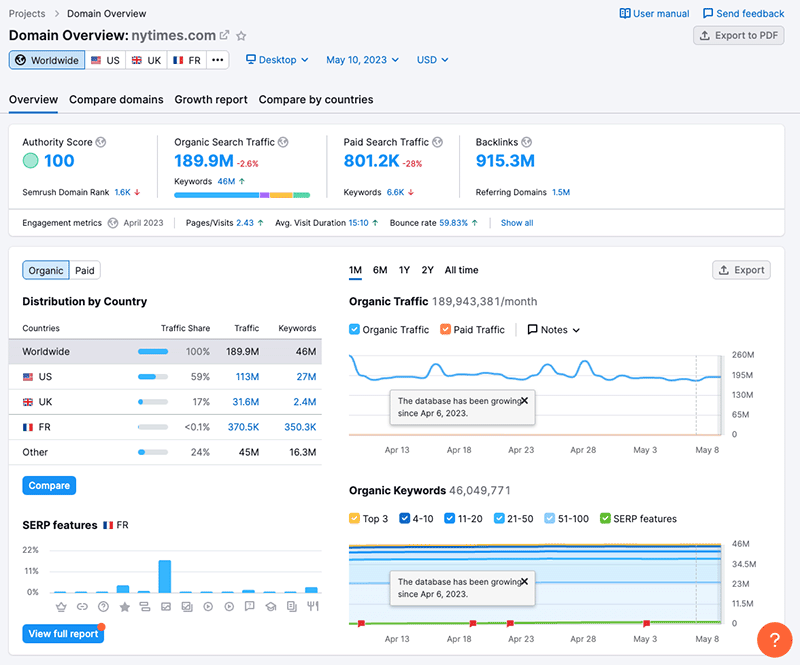Toggle the 4-10 keywords checkbox
This screenshot has width=800, height=665.
[x=404, y=519]
